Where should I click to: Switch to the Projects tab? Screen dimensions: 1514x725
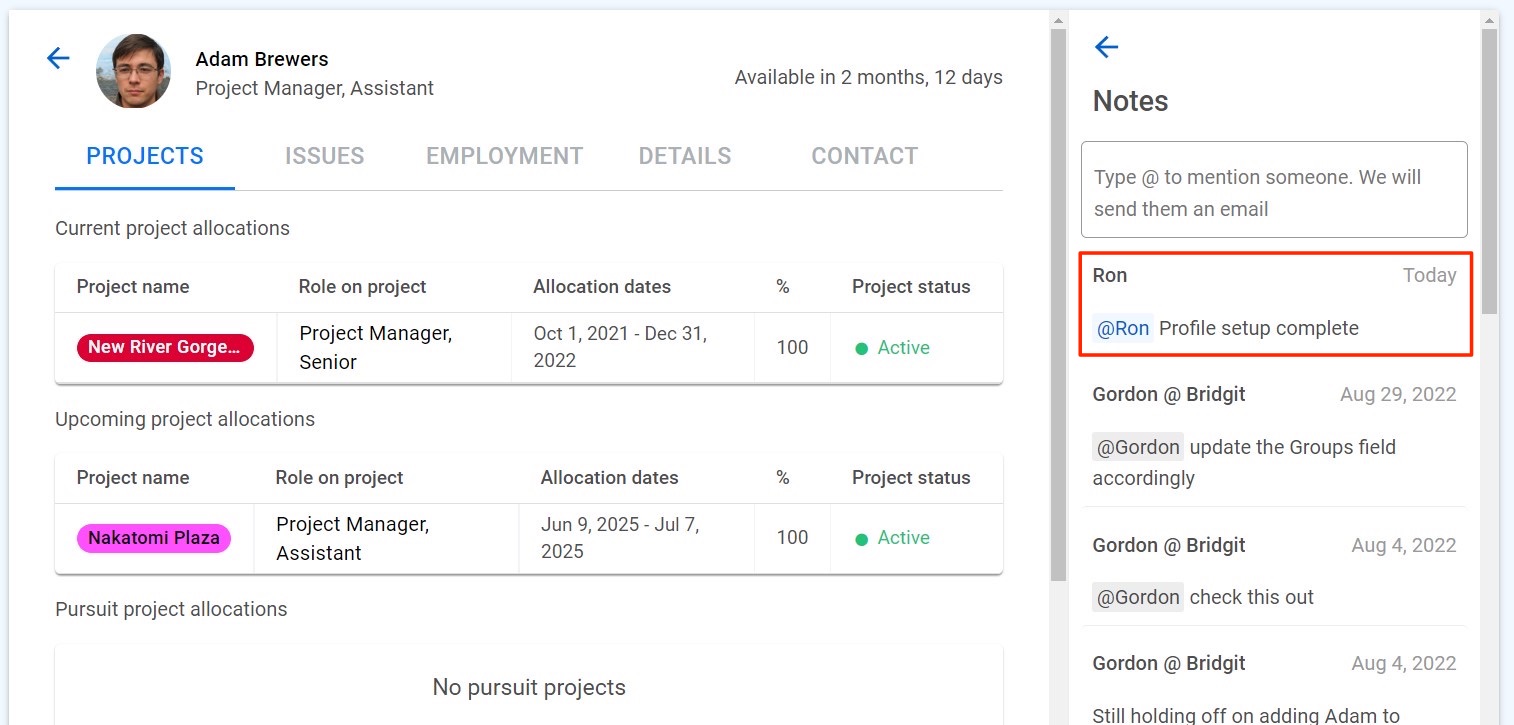[x=145, y=157]
